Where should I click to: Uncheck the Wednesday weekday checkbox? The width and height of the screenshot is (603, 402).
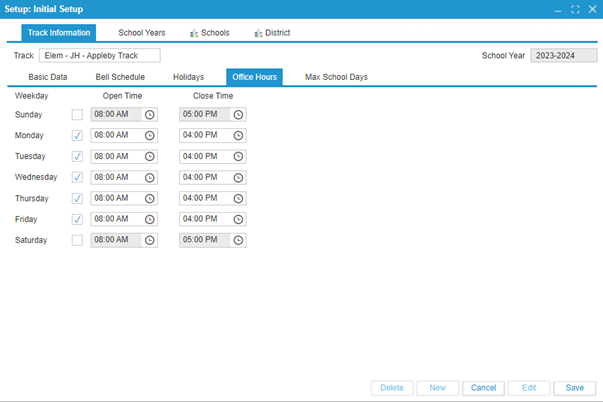77,177
